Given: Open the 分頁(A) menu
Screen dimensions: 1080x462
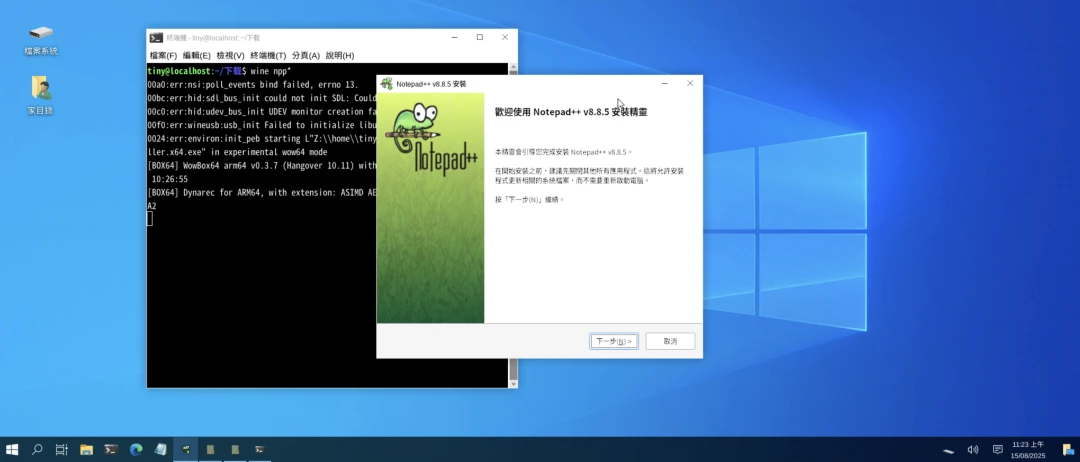Looking at the screenshot, I should pos(306,55).
